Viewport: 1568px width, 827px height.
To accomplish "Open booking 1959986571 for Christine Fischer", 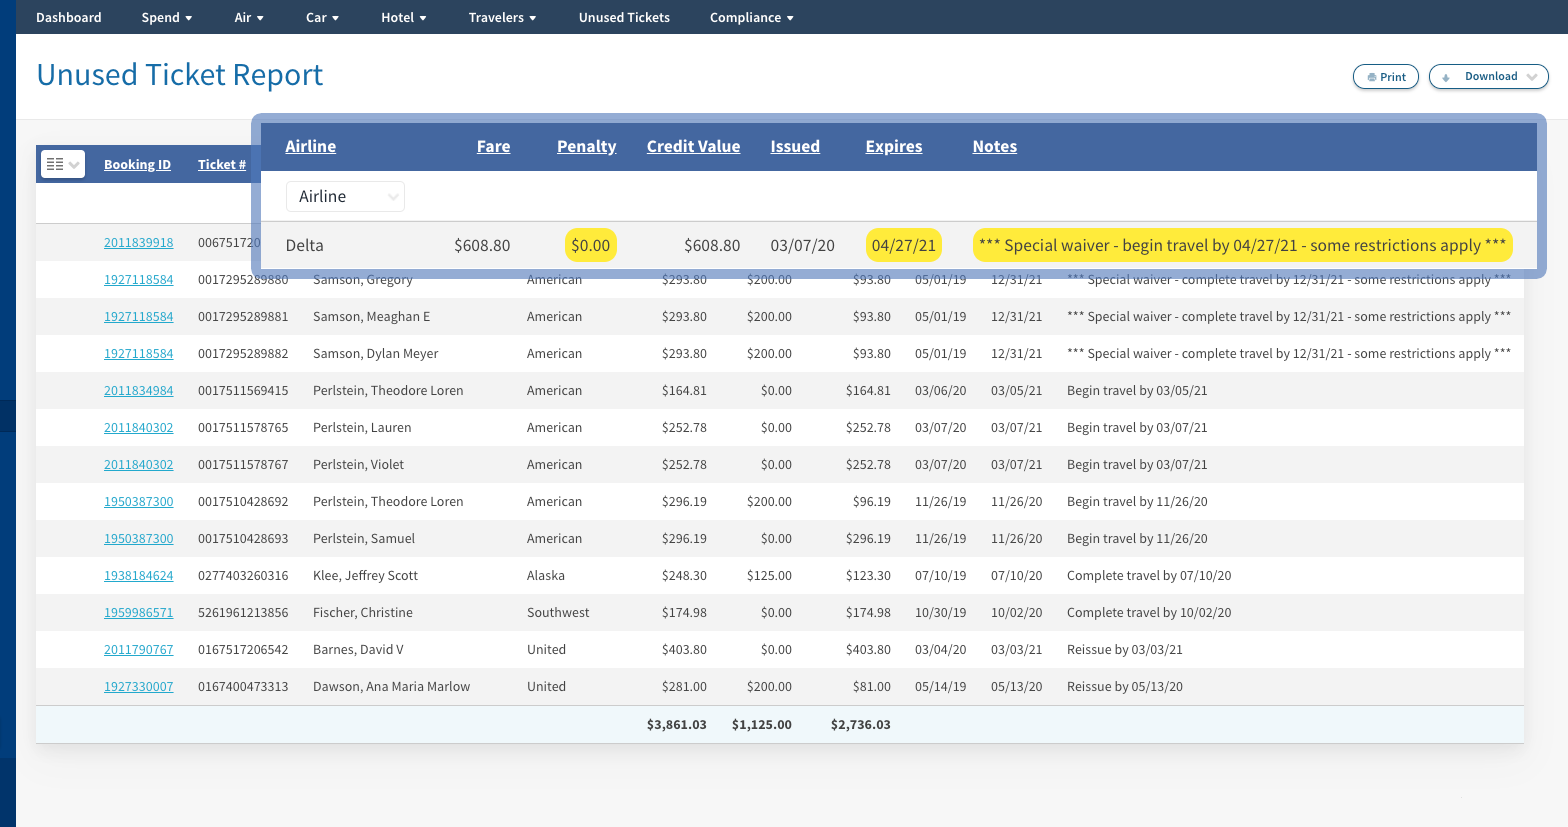I will tap(138, 613).
